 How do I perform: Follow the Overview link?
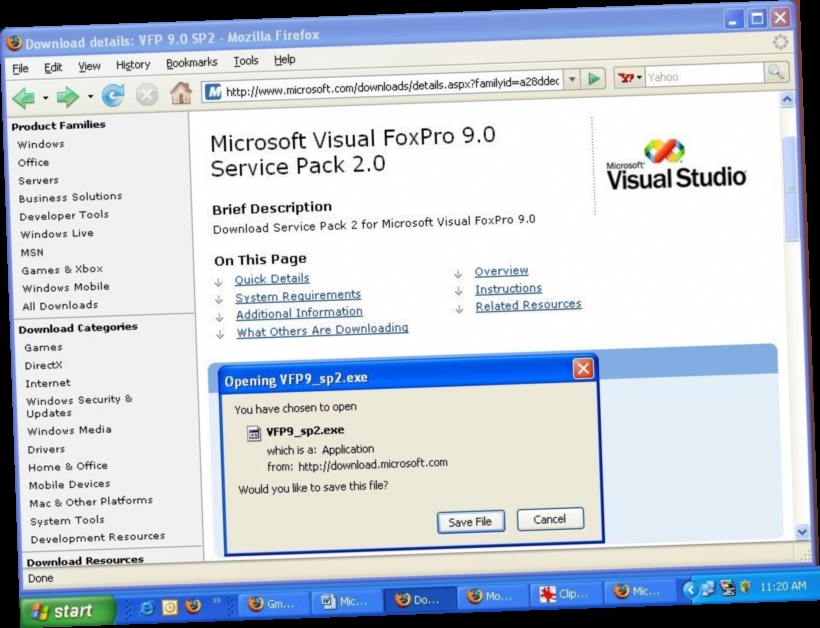(502, 271)
